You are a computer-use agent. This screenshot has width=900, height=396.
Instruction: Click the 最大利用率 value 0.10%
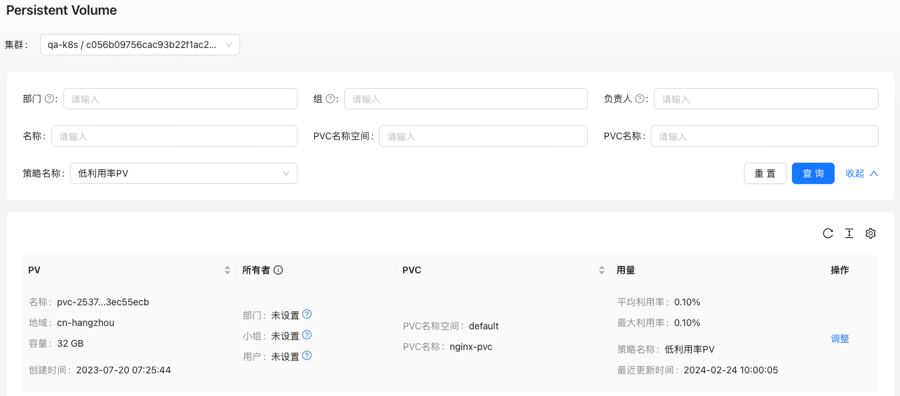click(x=687, y=323)
